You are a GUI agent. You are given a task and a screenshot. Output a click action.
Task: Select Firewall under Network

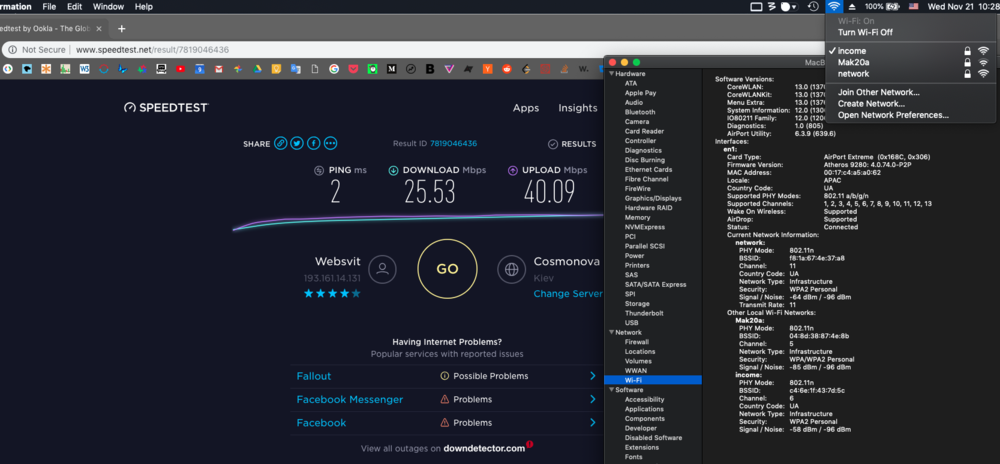[x=636, y=342]
